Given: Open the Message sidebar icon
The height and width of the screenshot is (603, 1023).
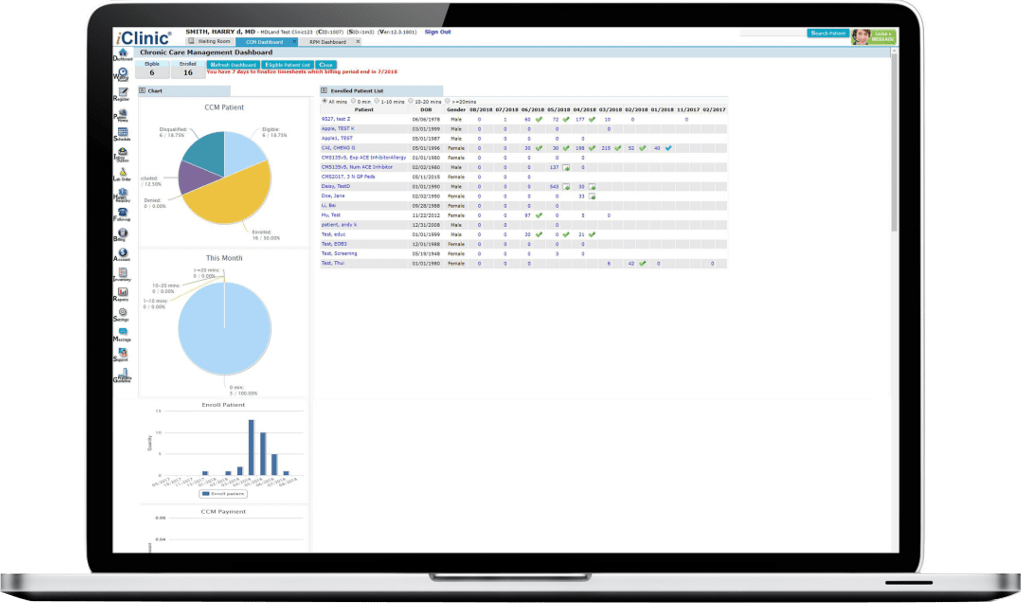Looking at the screenshot, I should coord(122,333).
